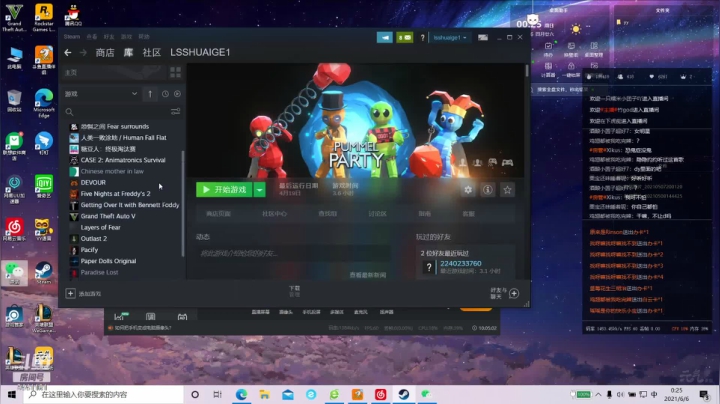This screenshot has width=720, height=404.
Task: Click the game page vertical scrollbar
Action: pyautogui.click(x=527, y=71)
